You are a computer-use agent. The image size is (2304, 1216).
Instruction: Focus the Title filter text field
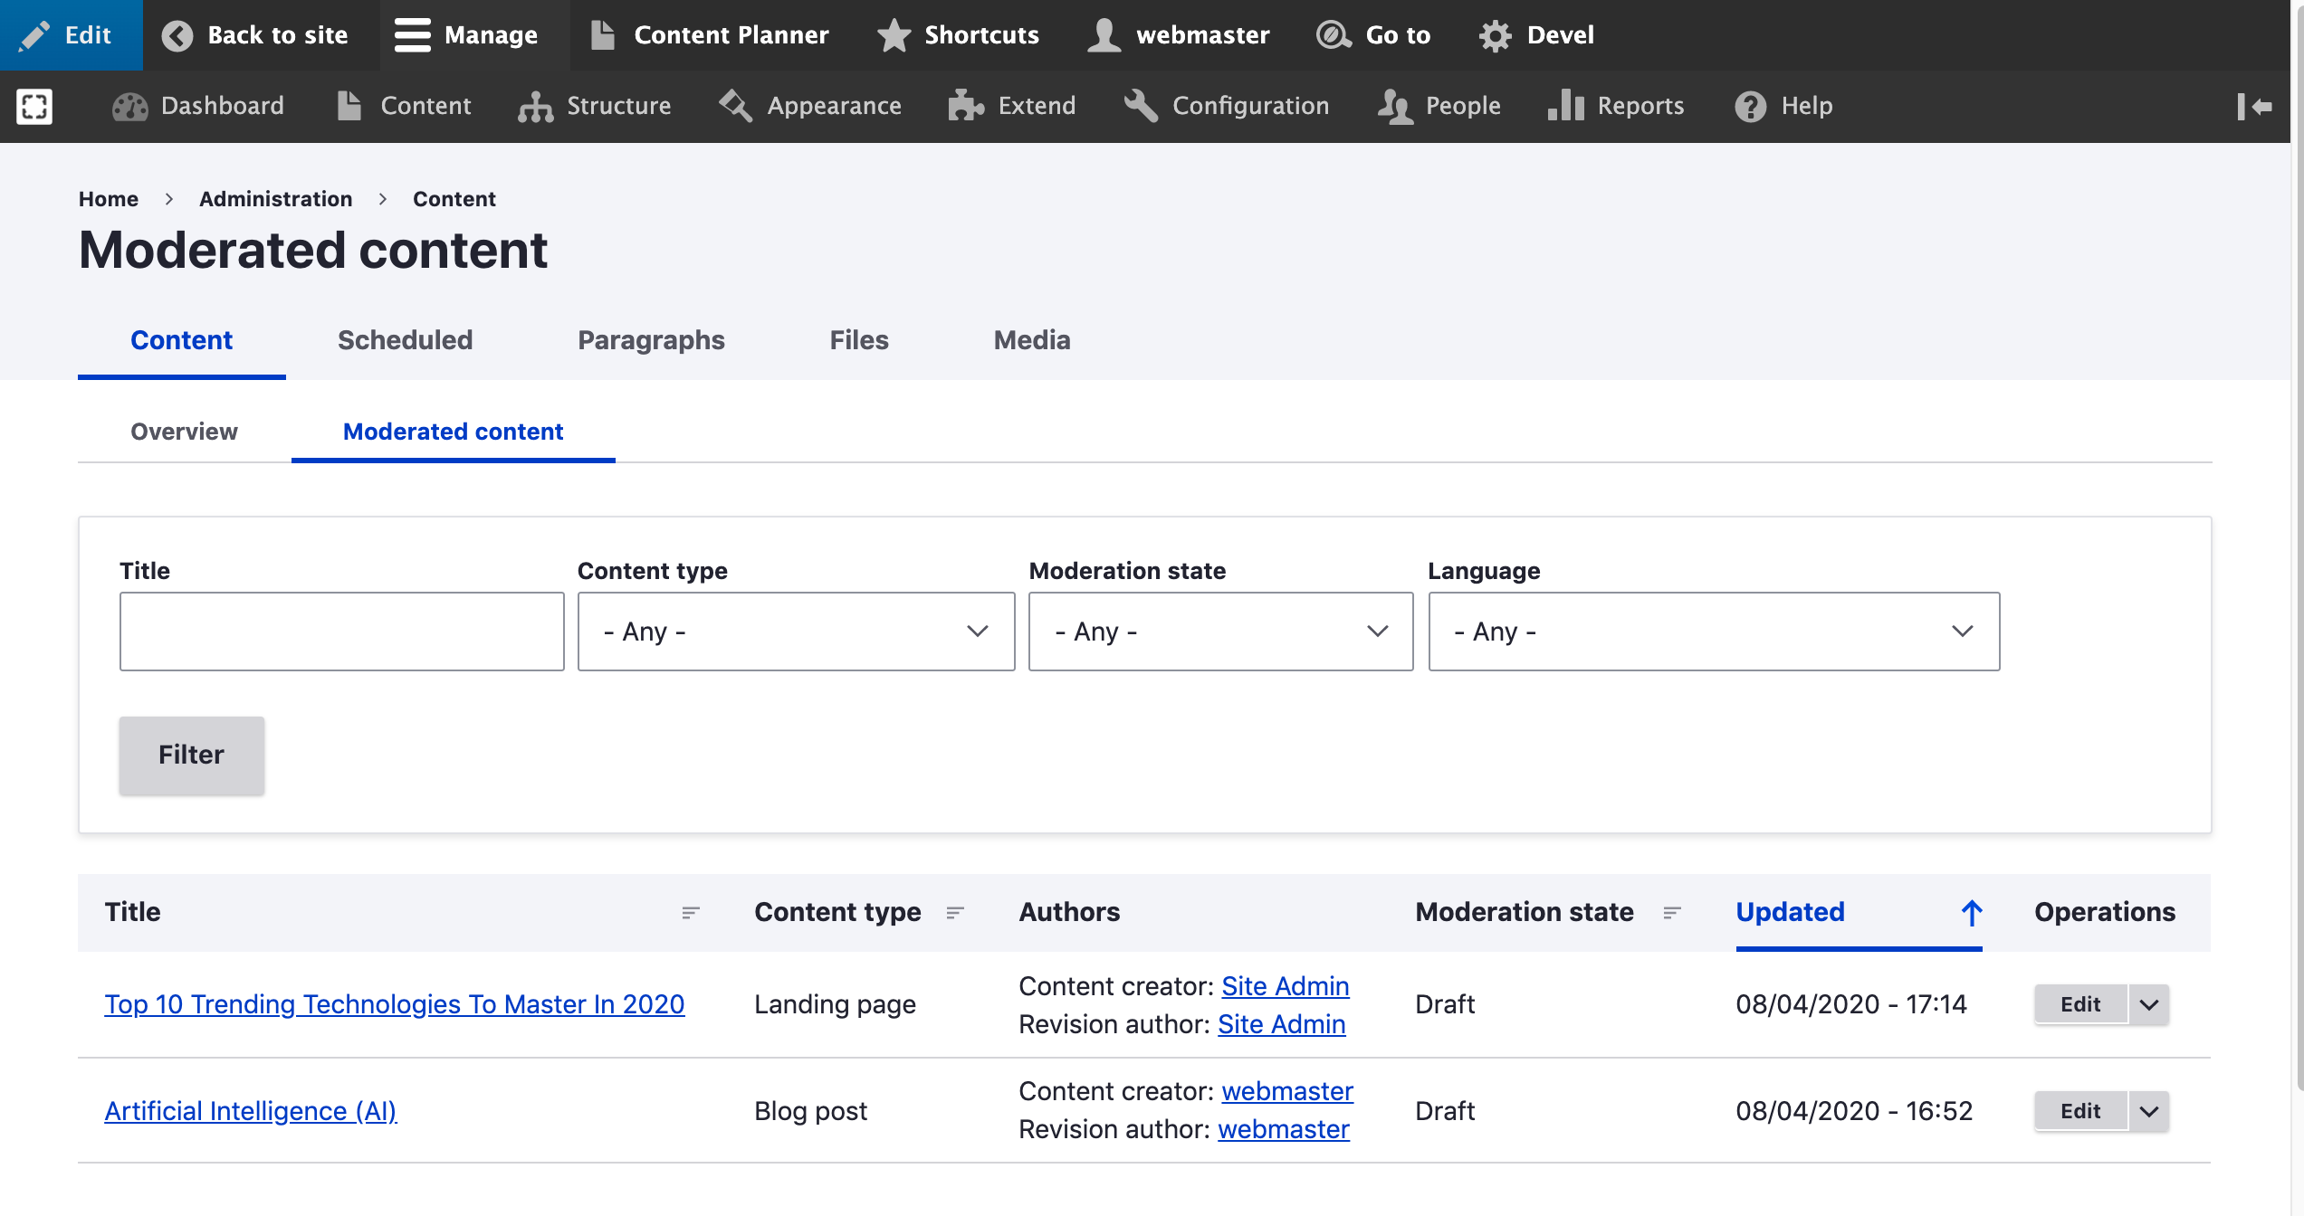coord(341,631)
